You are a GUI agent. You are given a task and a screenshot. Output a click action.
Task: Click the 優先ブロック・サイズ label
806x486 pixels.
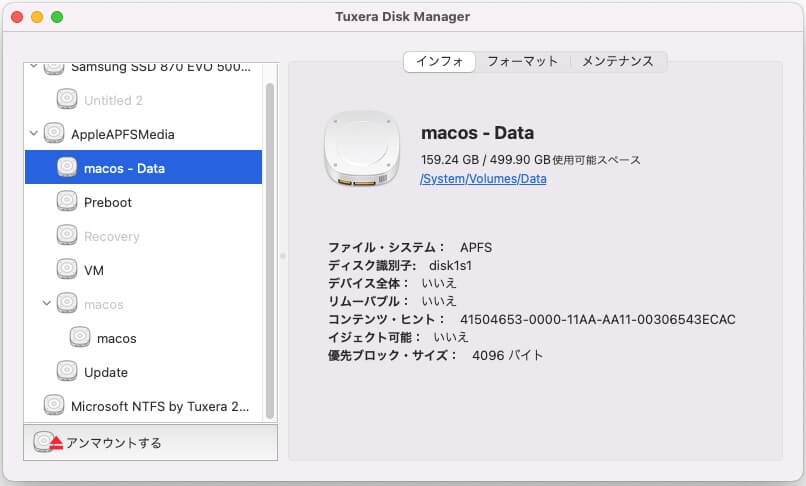393,355
